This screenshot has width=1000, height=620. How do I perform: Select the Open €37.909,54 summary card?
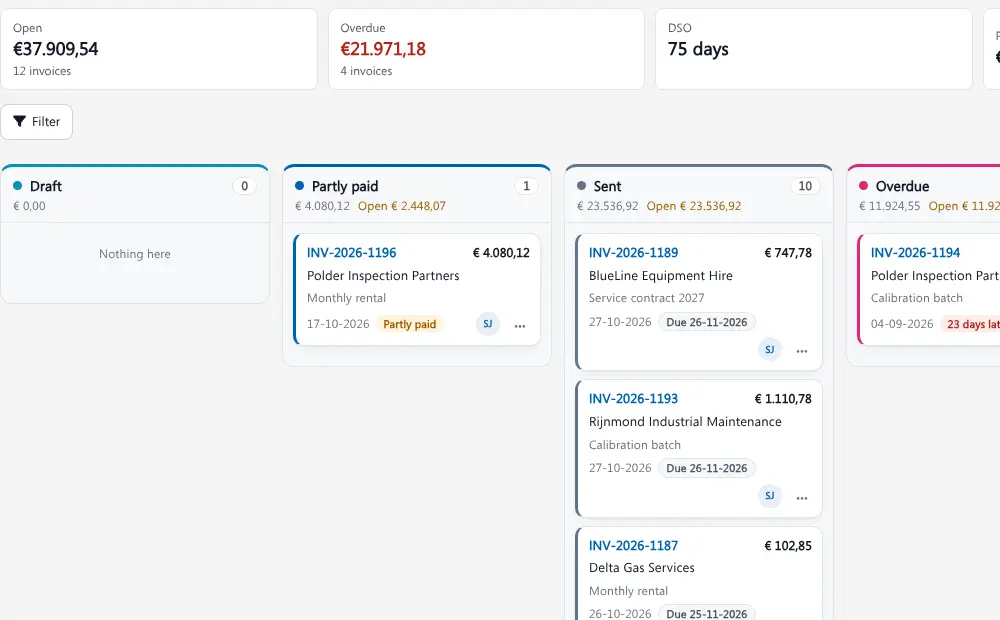point(159,49)
